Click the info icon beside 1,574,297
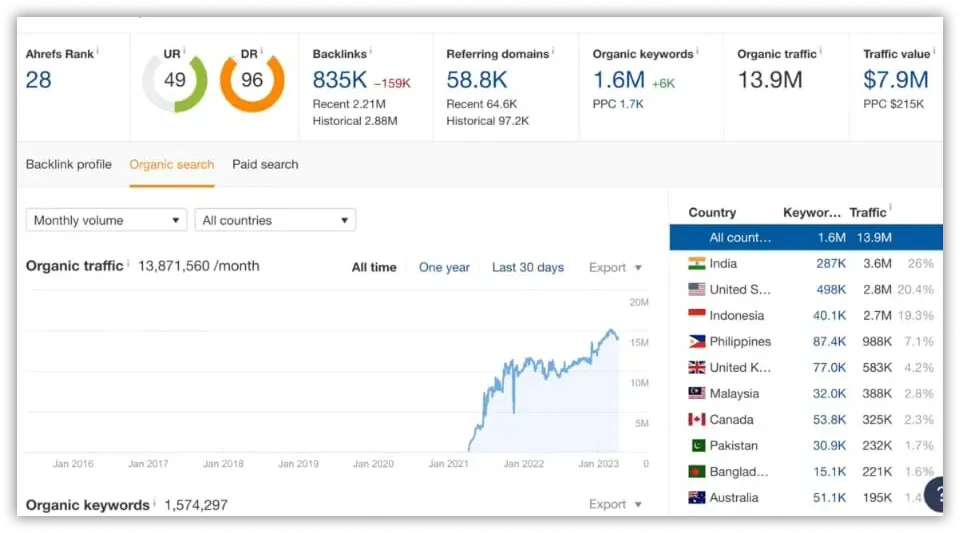Screen dimensions: 960x533 [154, 502]
